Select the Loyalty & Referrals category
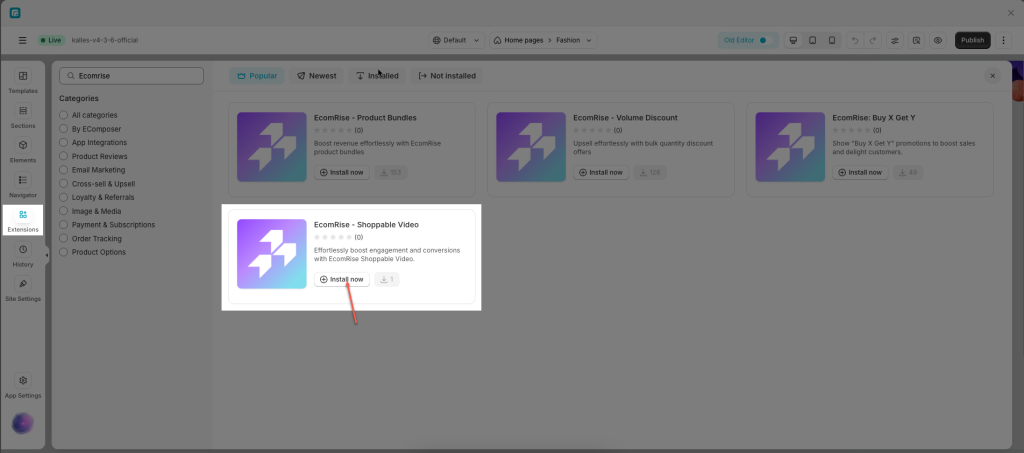The width and height of the screenshot is (1024, 453). (x=97, y=197)
